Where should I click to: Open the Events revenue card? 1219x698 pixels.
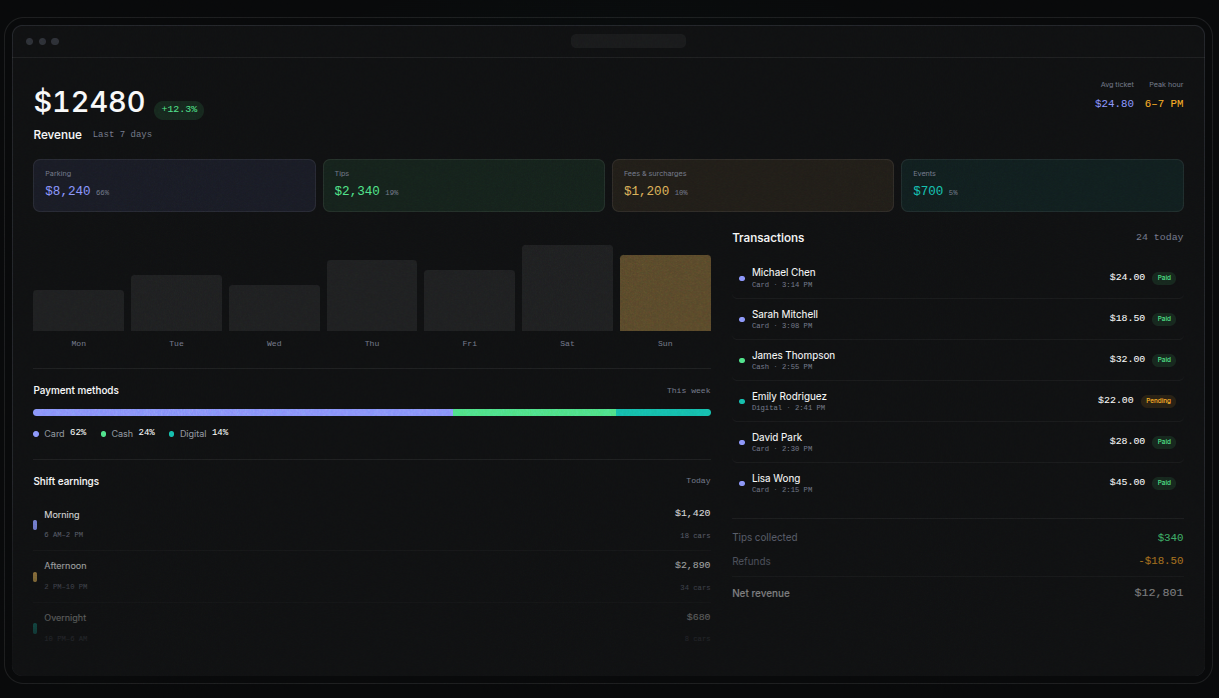(x=1042, y=185)
